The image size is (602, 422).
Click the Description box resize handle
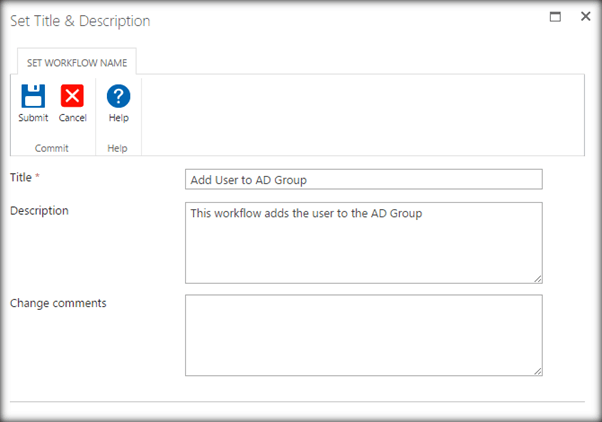tap(537, 278)
